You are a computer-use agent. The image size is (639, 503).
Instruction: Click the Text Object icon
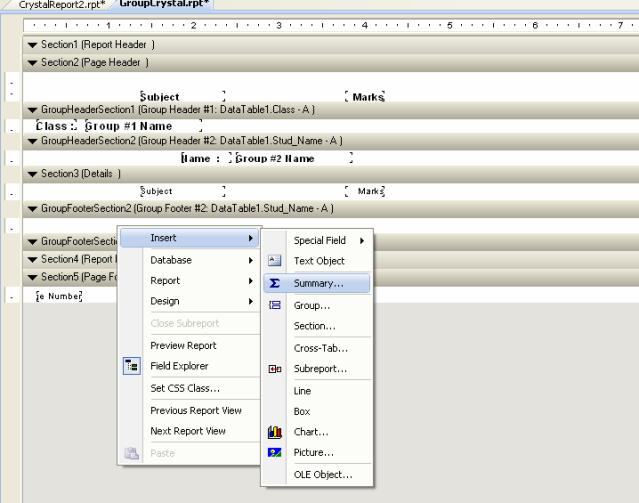point(275,261)
